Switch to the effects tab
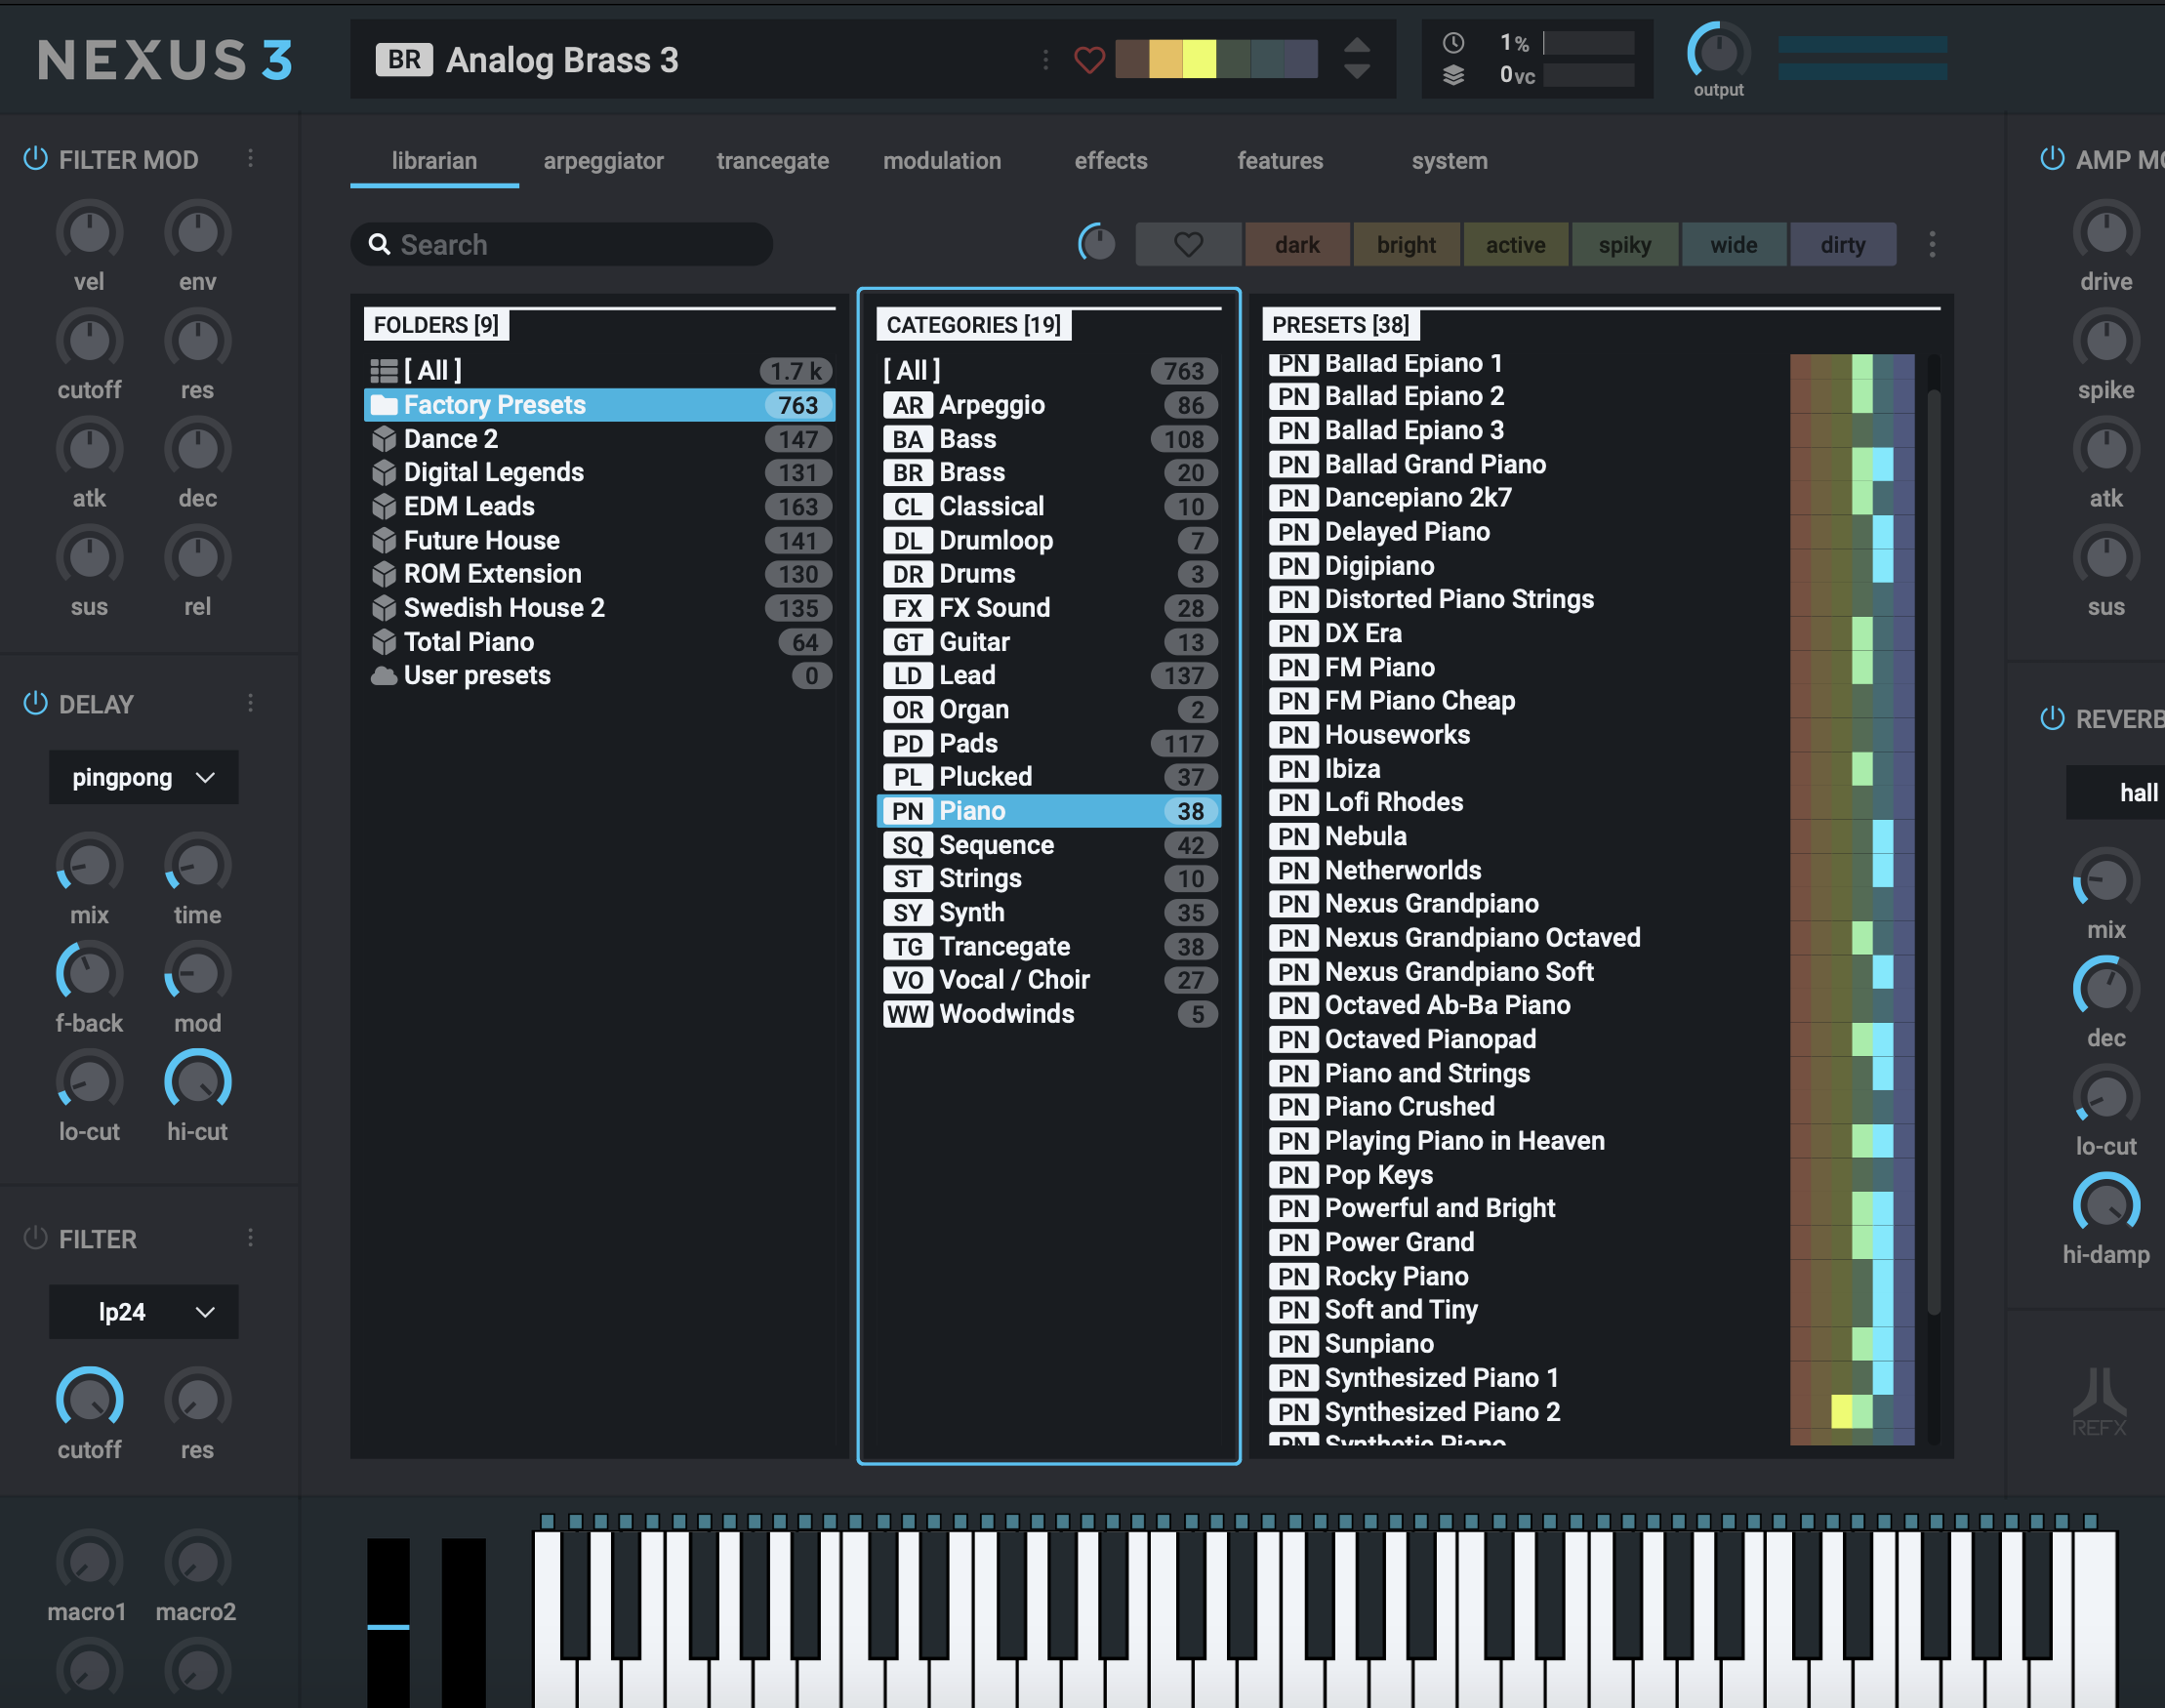 pos(1111,161)
